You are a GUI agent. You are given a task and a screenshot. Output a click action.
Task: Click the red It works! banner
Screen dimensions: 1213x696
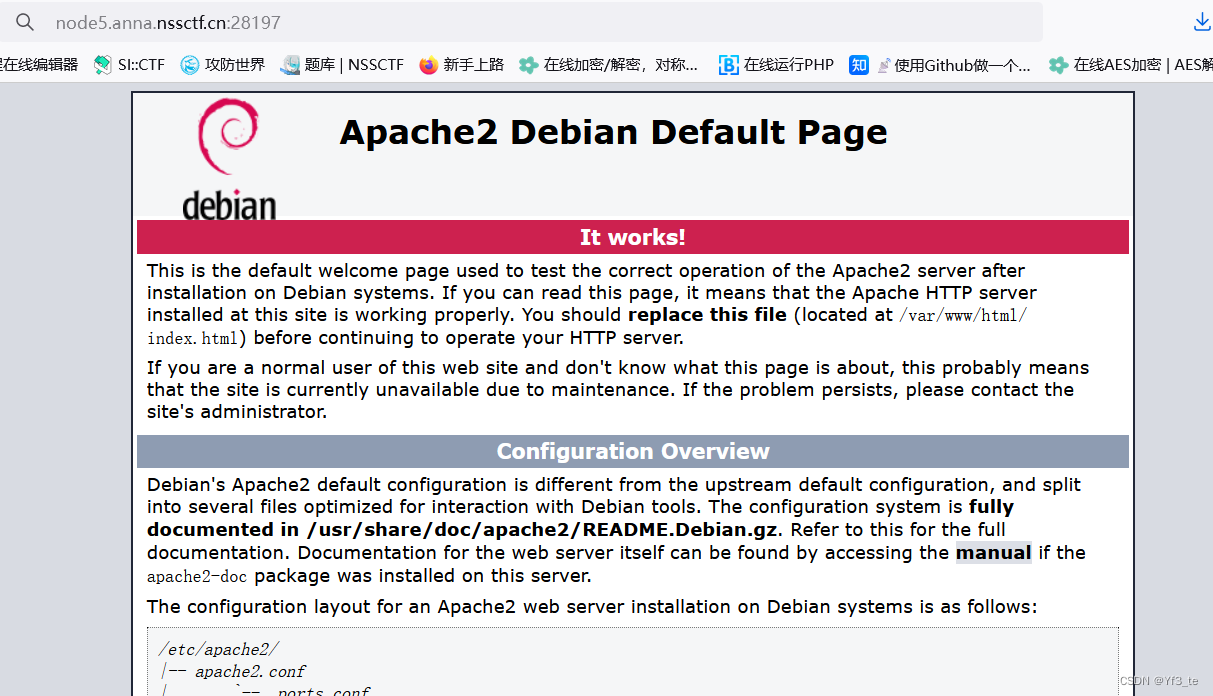pyautogui.click(x=633, y=237)
